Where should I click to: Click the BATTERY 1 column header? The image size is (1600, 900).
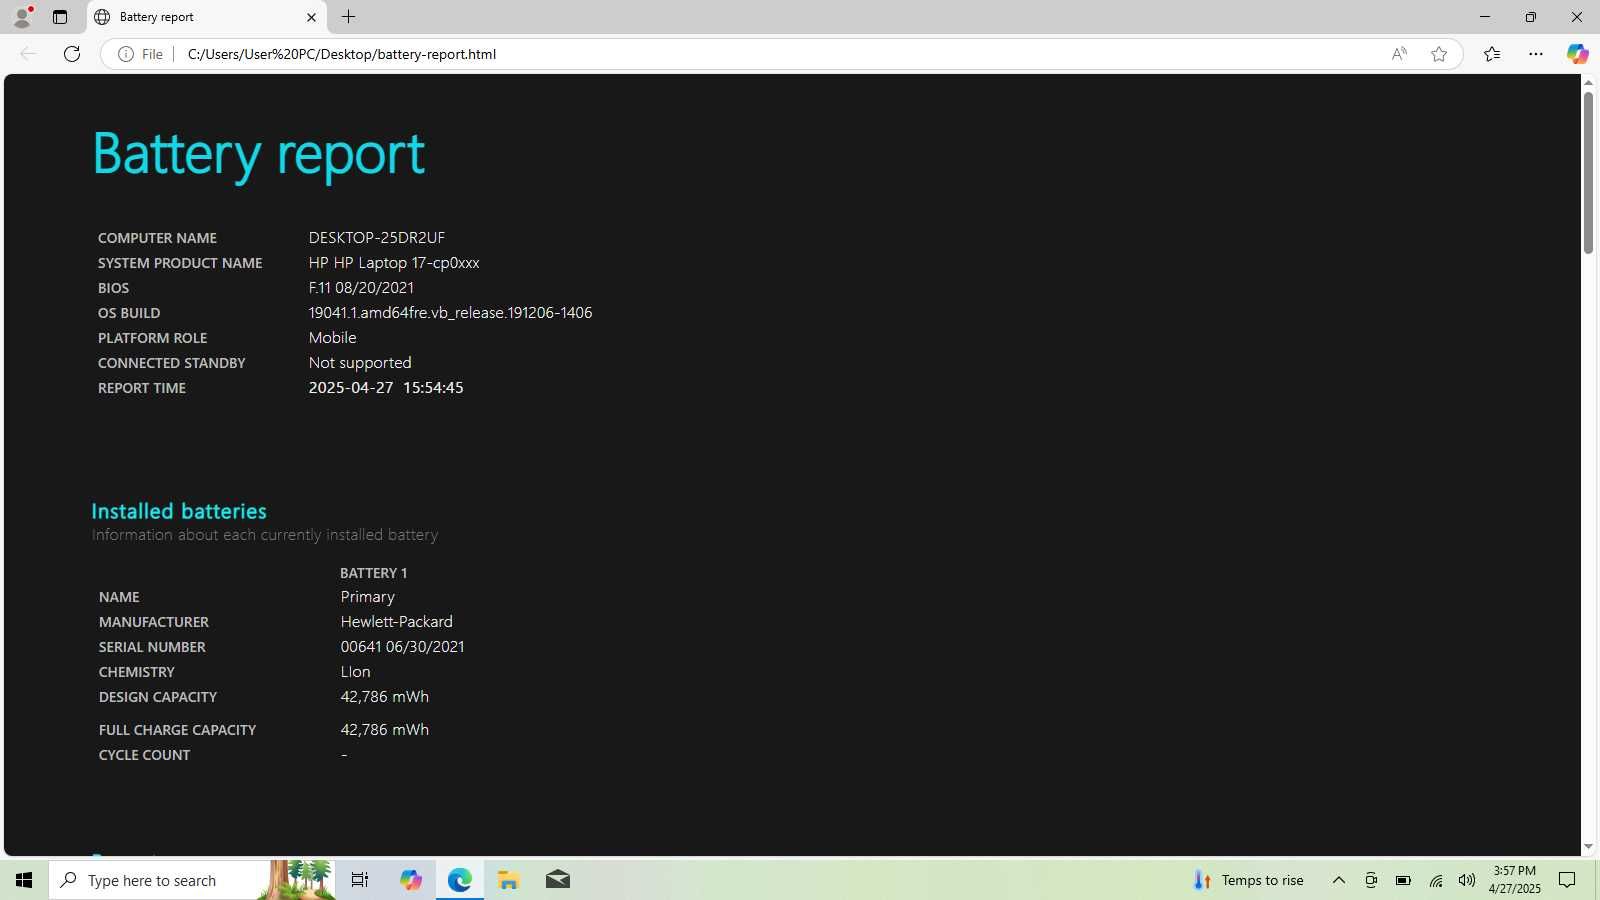click(x=373, y=573)
